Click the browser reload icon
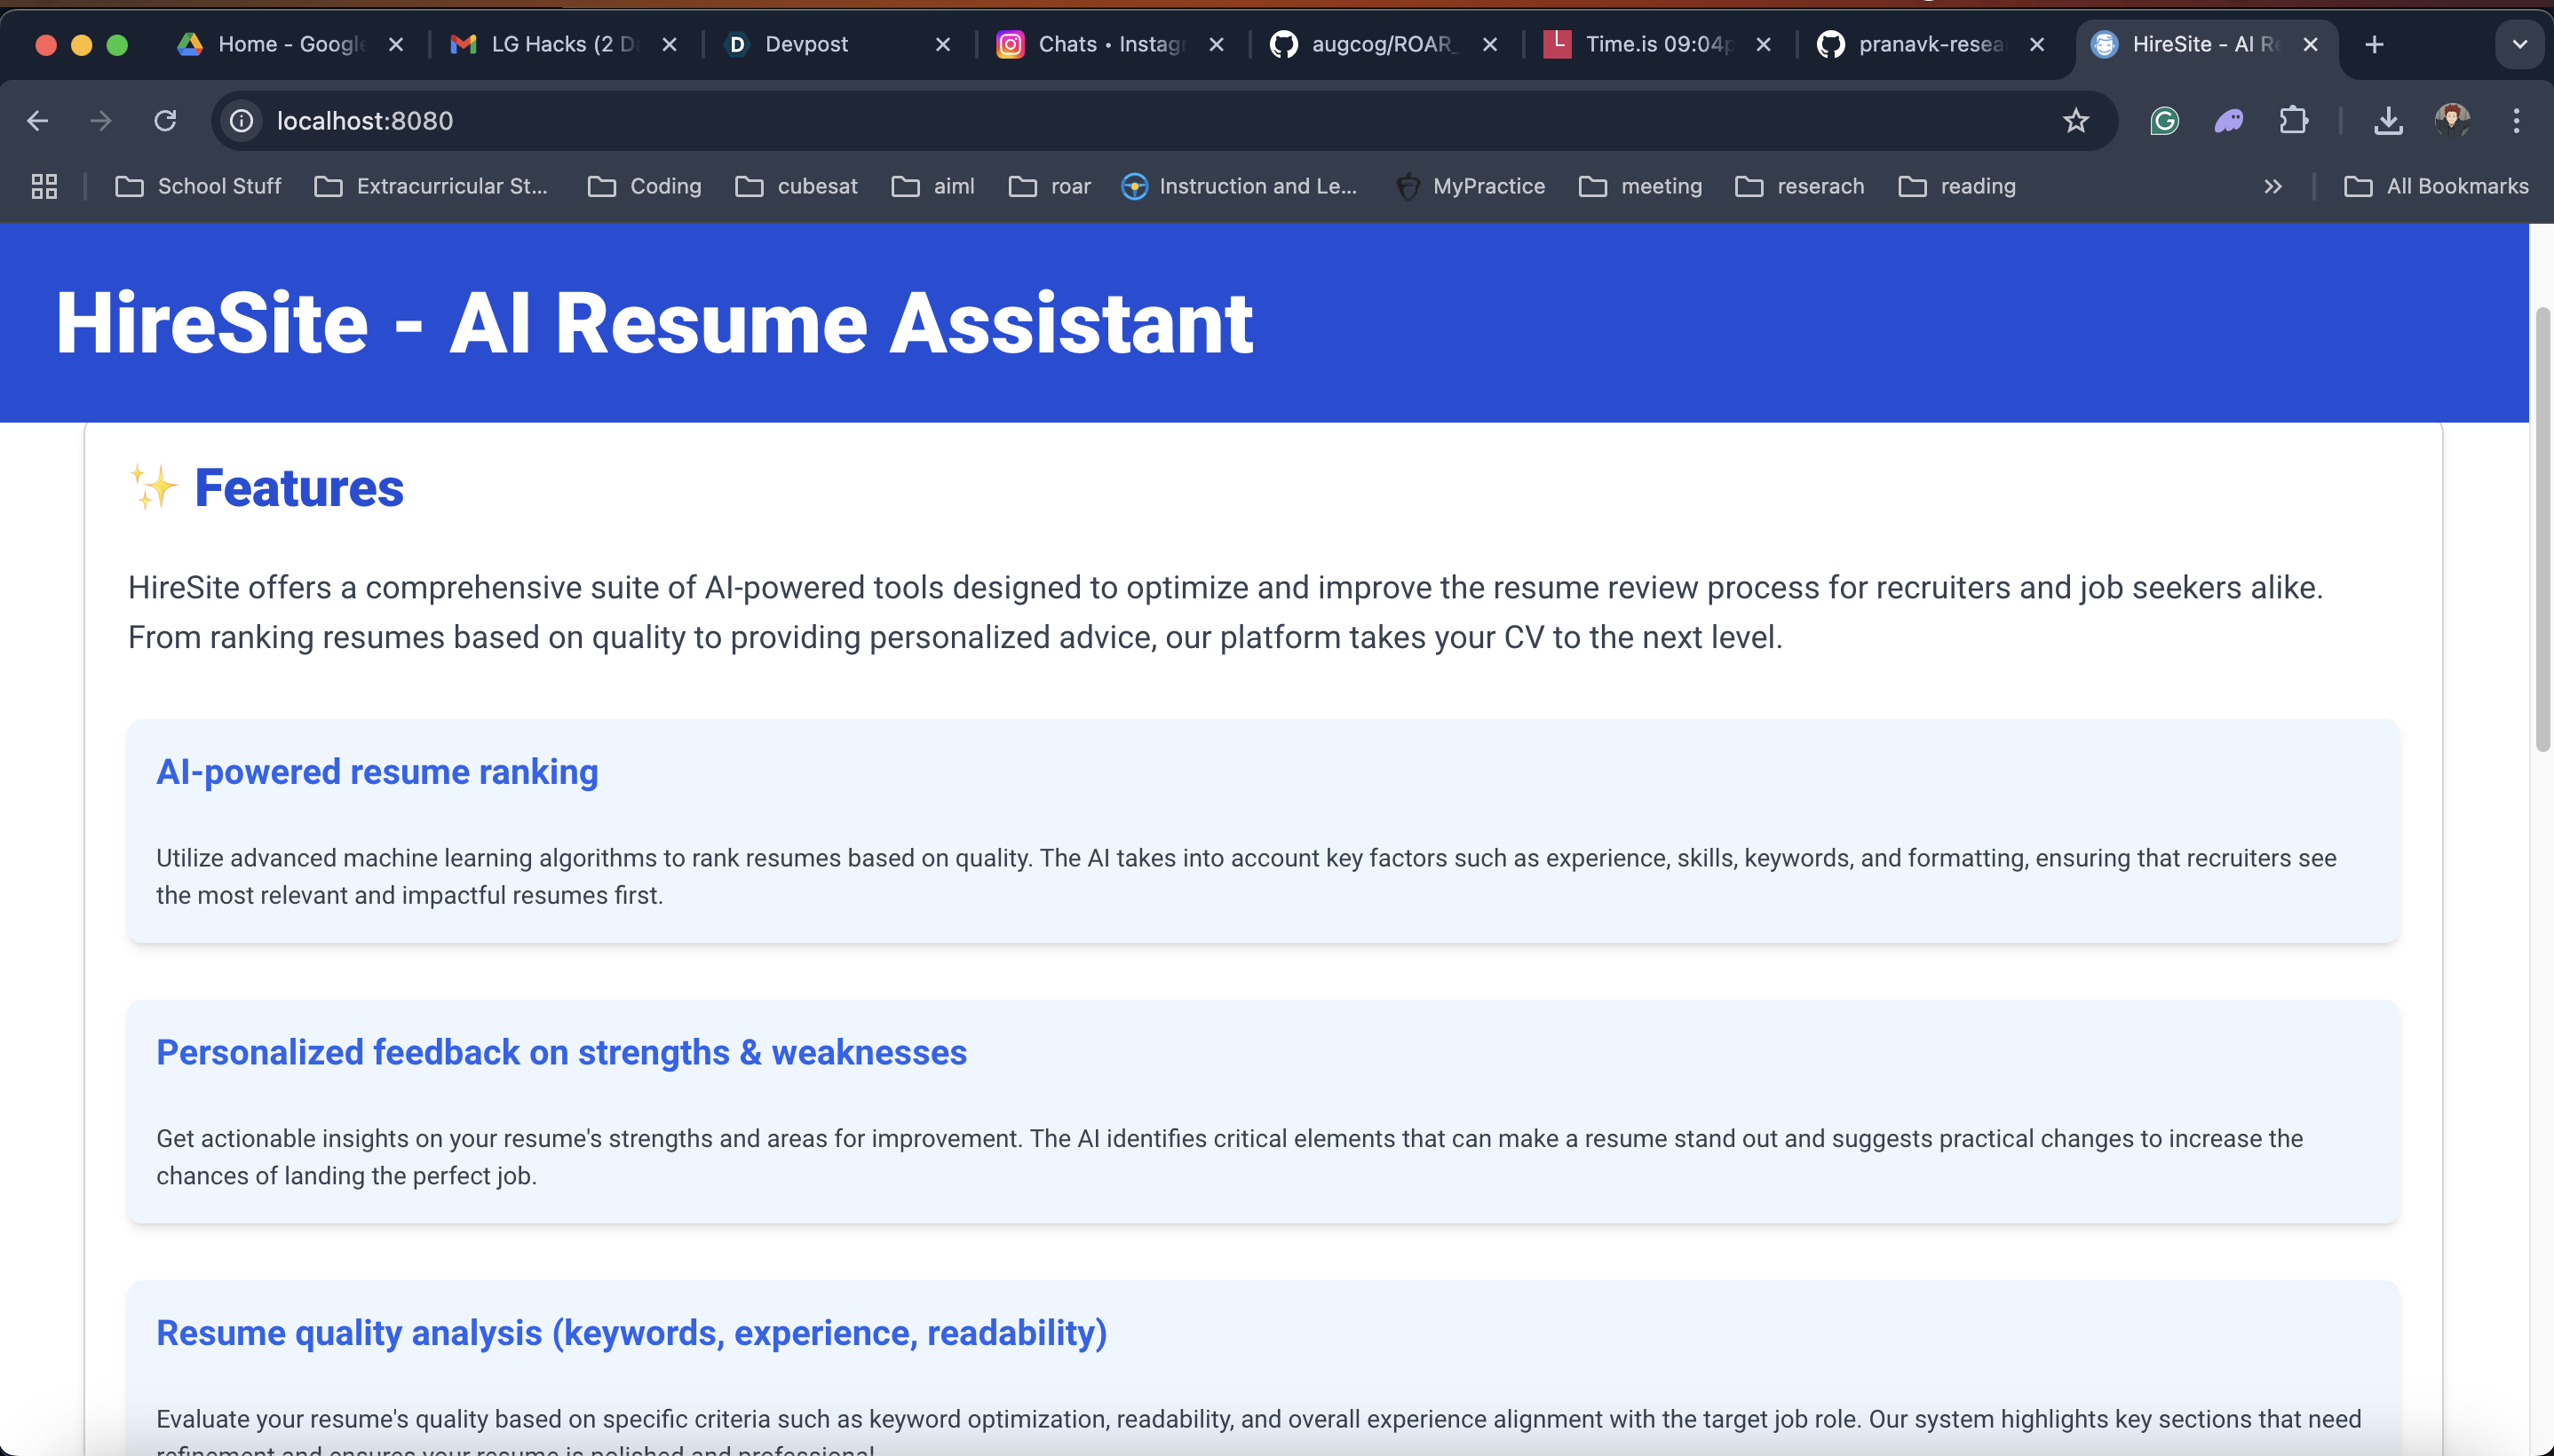The image size is (2554, 1456). click(165, 121)
